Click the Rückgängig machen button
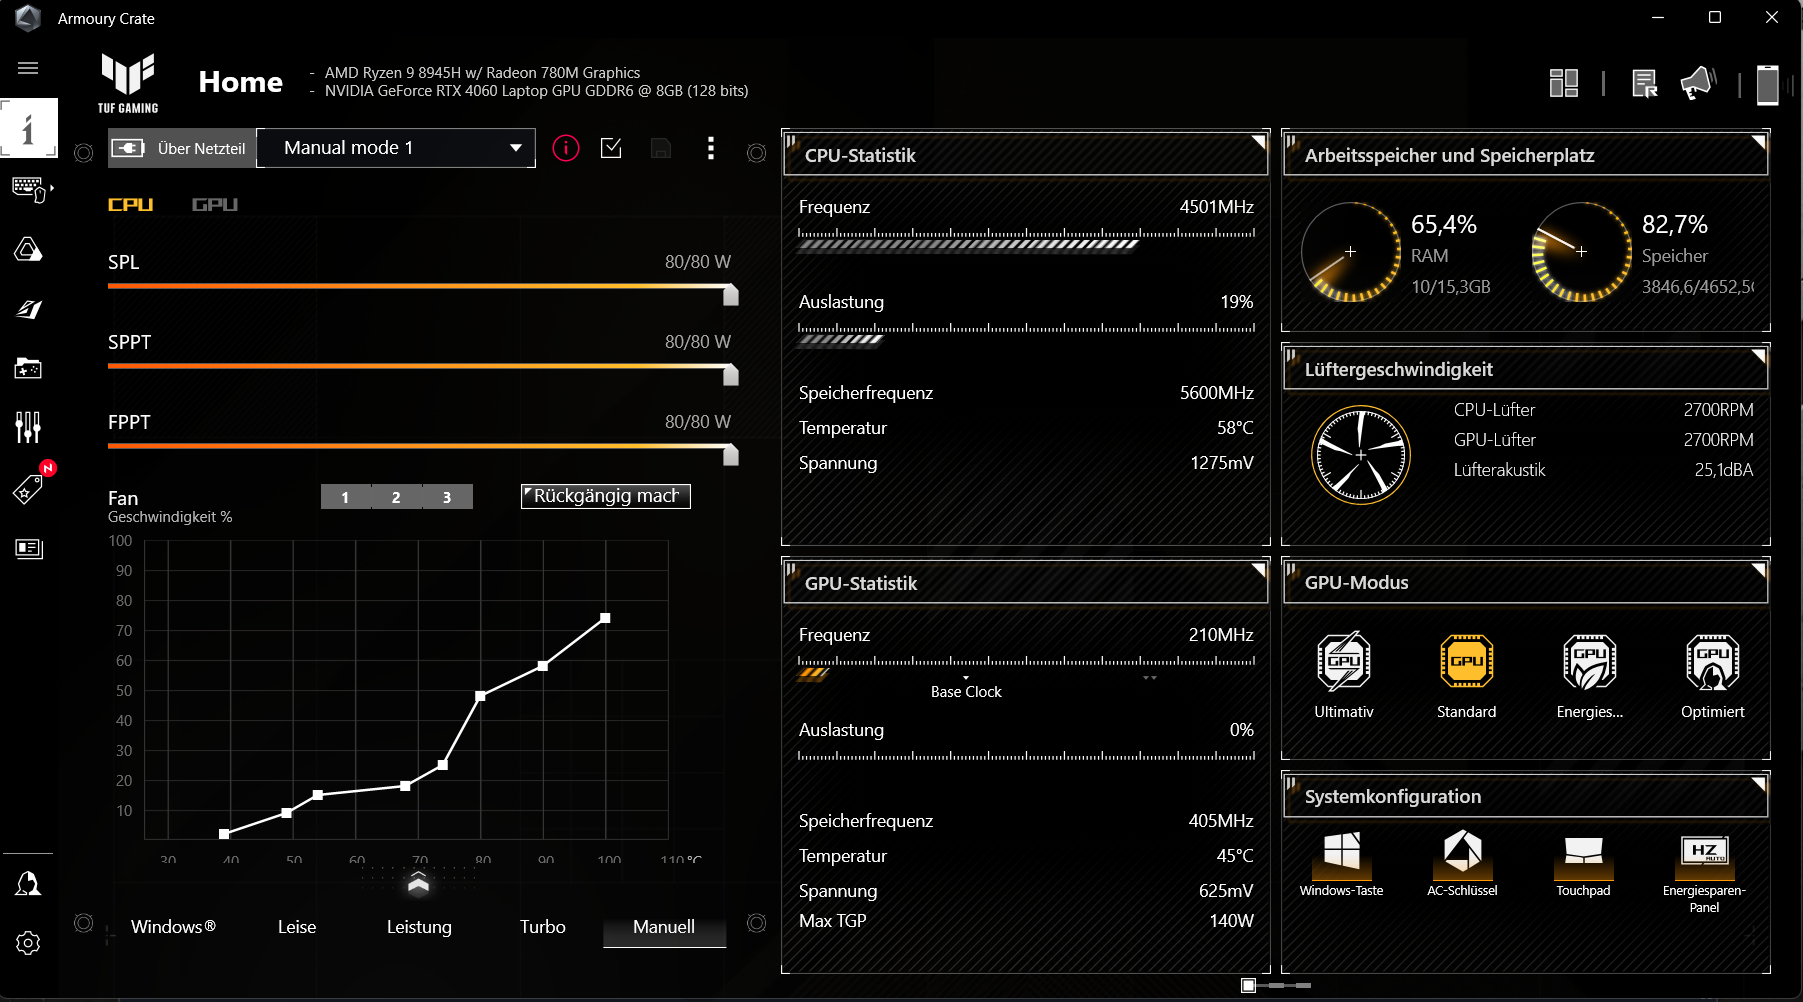Screen dimensions: 1803x1002 (x=605, y=496)
